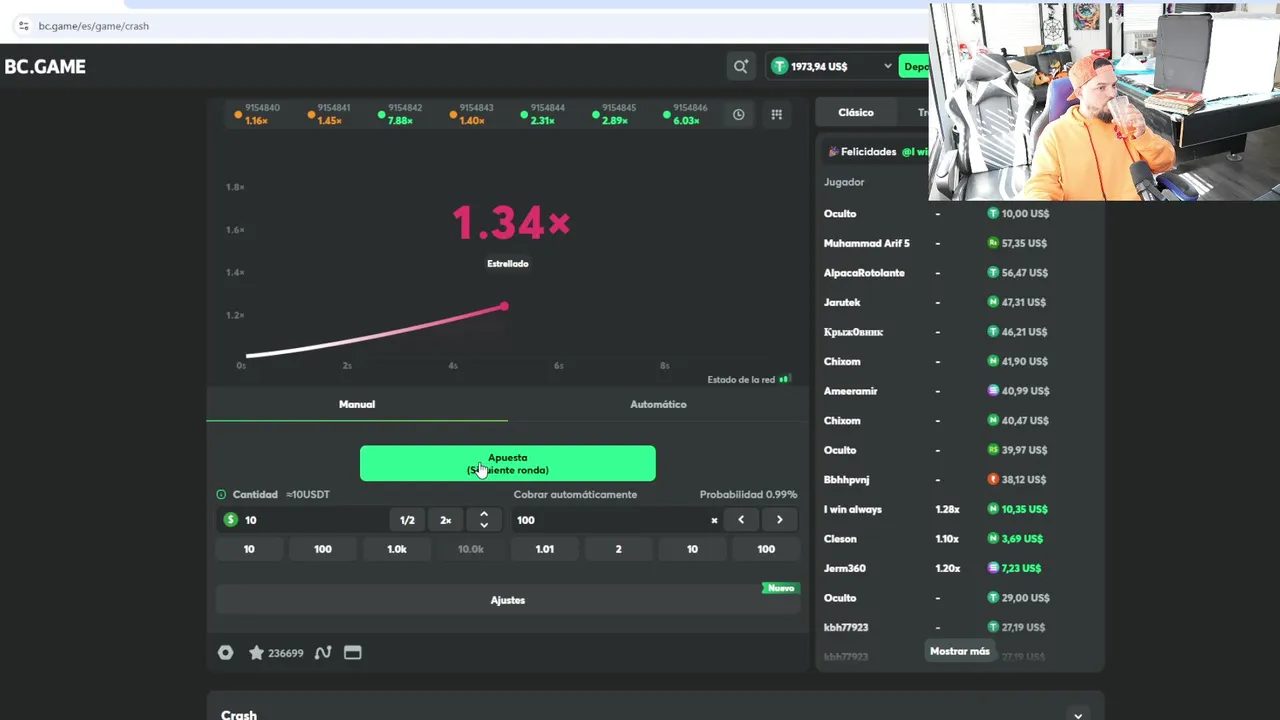This screenshot has height=720, width=1280.
Task: Click player name Muhammad Arif 5
Action: coord(867,243)
